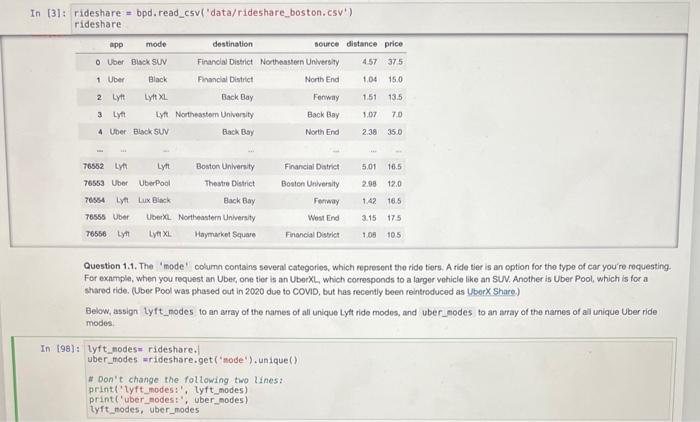Click price 37.5 in row 0
This screenshot has width=700, height=422.
(x=395, y=62)
